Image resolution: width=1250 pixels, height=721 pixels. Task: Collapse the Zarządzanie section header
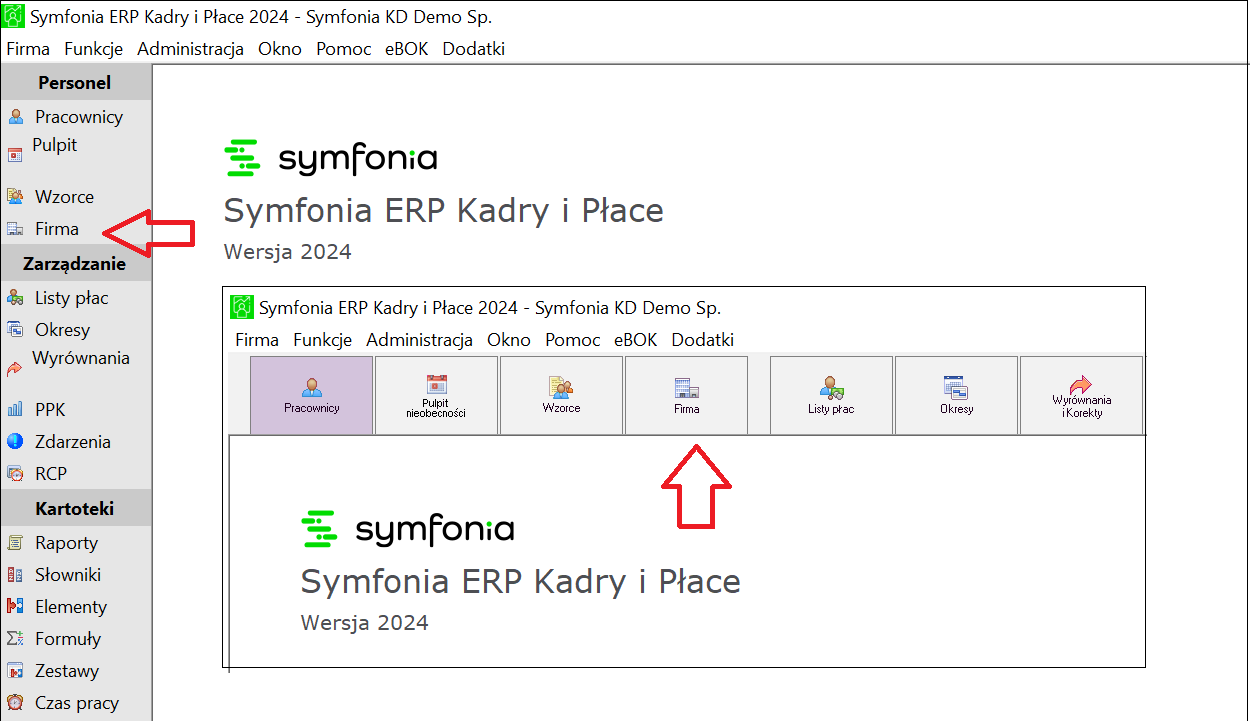75,264
